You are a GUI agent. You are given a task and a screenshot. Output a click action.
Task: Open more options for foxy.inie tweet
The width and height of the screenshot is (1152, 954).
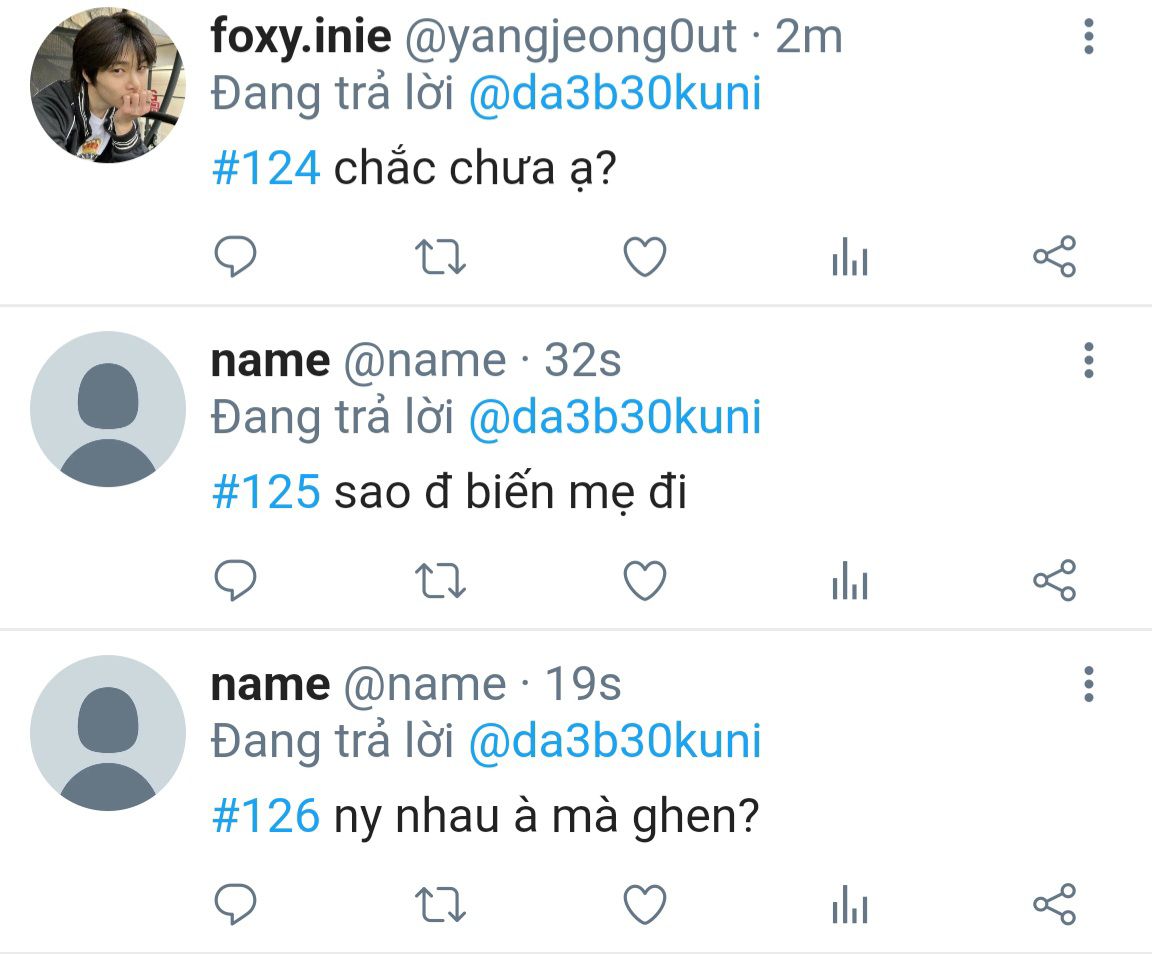1089,36
